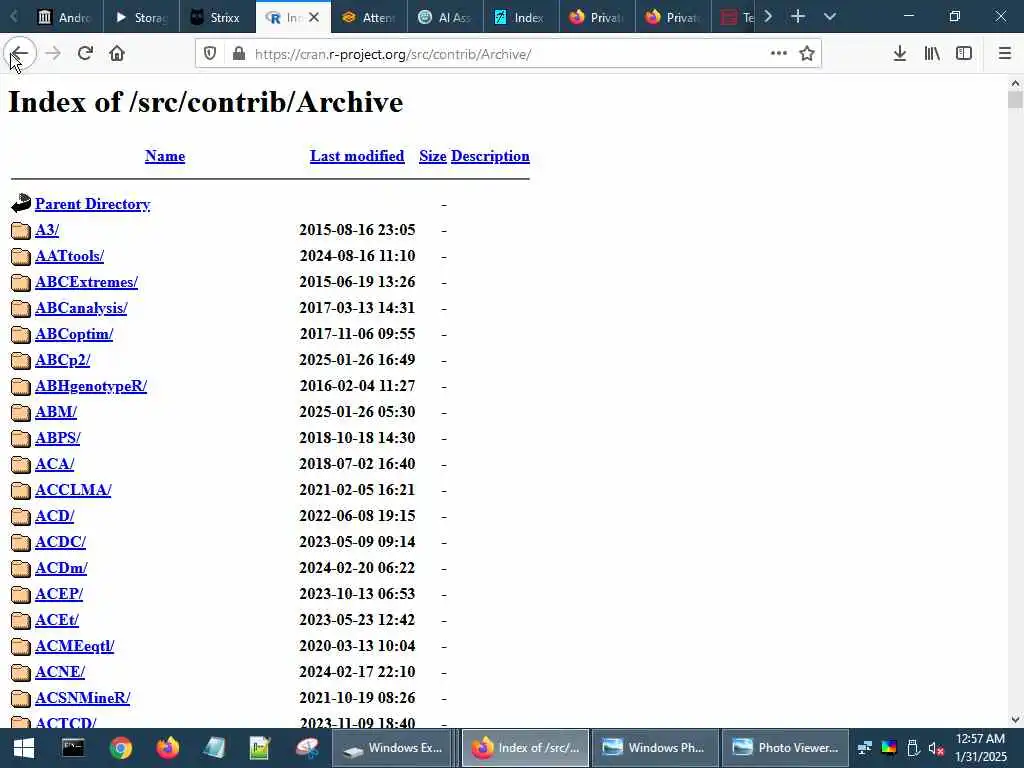Click the folder icon beside ACNE/
Screen dimensions: 1024x768
point(21,673)
